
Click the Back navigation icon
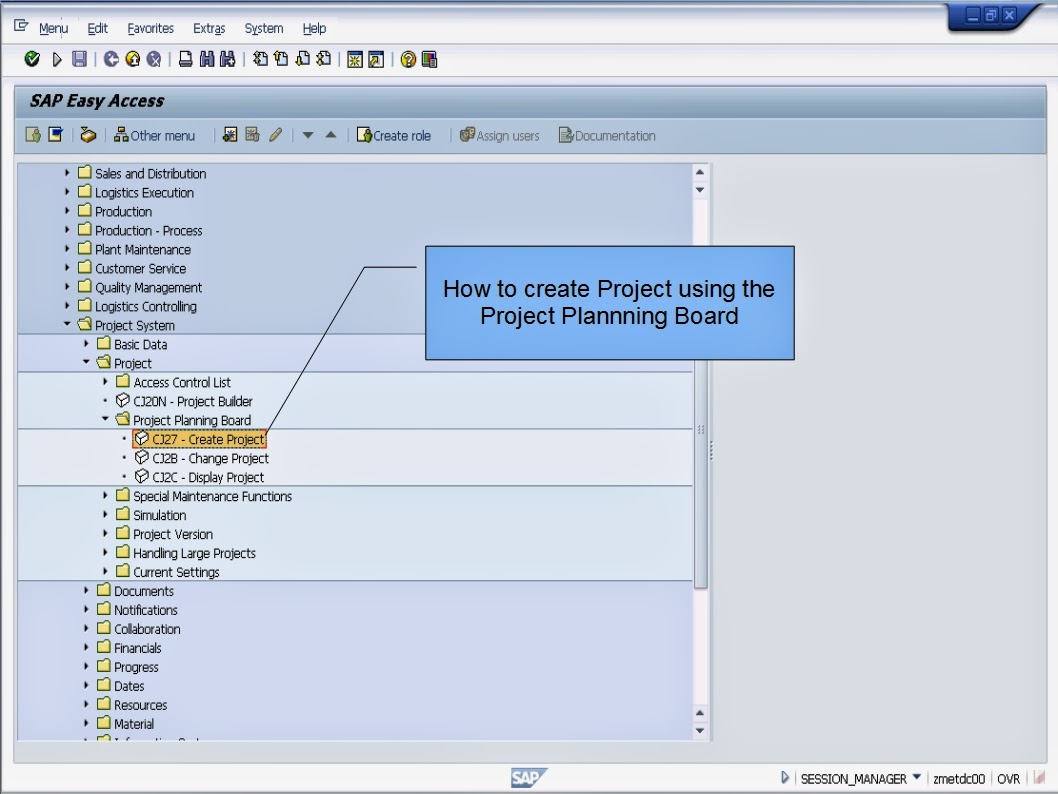(x=110, y=61)
